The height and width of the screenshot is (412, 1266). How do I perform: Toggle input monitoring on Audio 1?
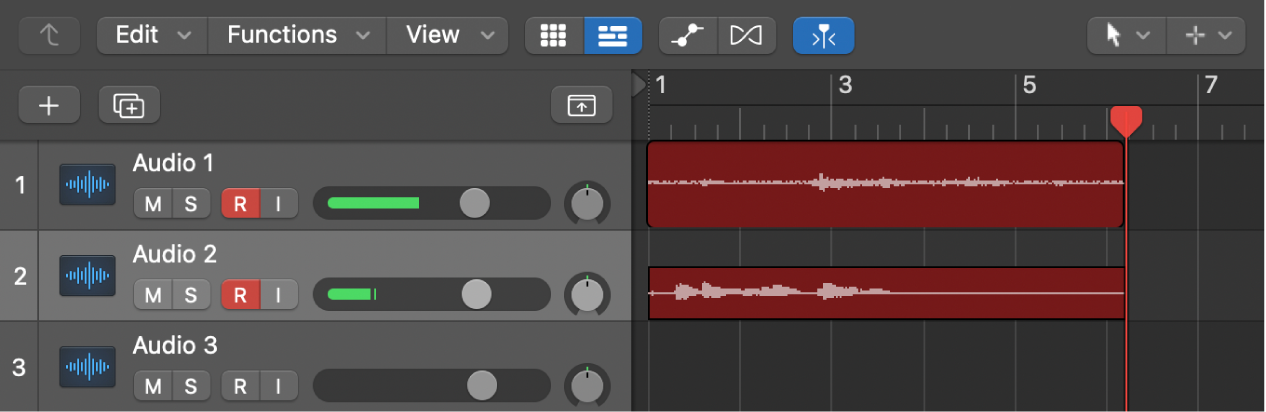278,204
